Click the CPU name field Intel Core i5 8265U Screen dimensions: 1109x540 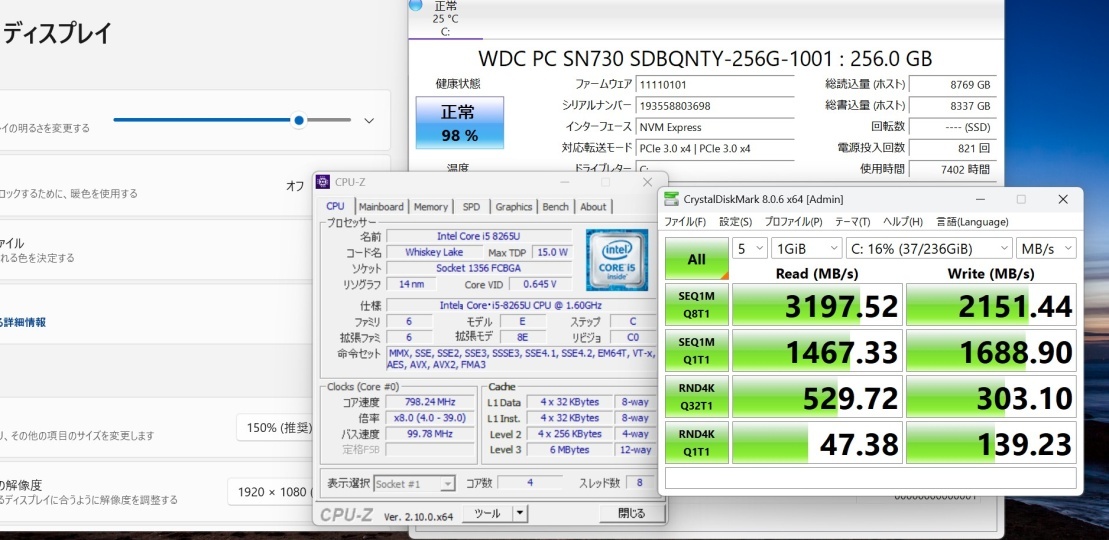(479, 236)
